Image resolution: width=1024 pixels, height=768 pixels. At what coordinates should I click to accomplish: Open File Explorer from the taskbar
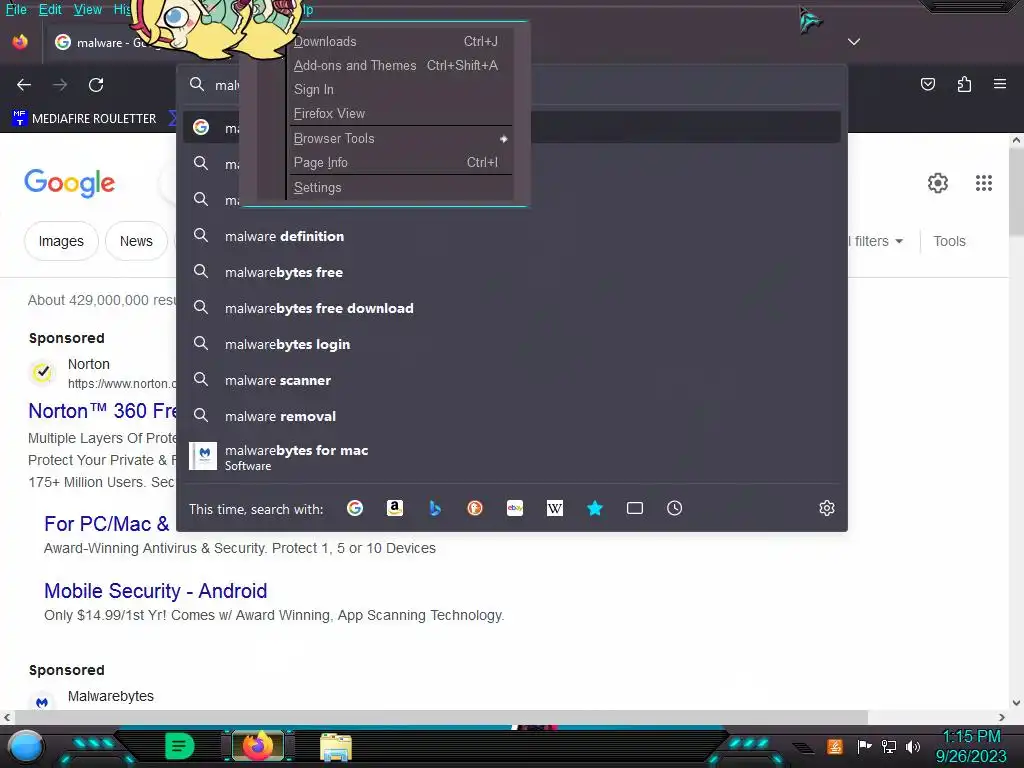tap(336, 747)
